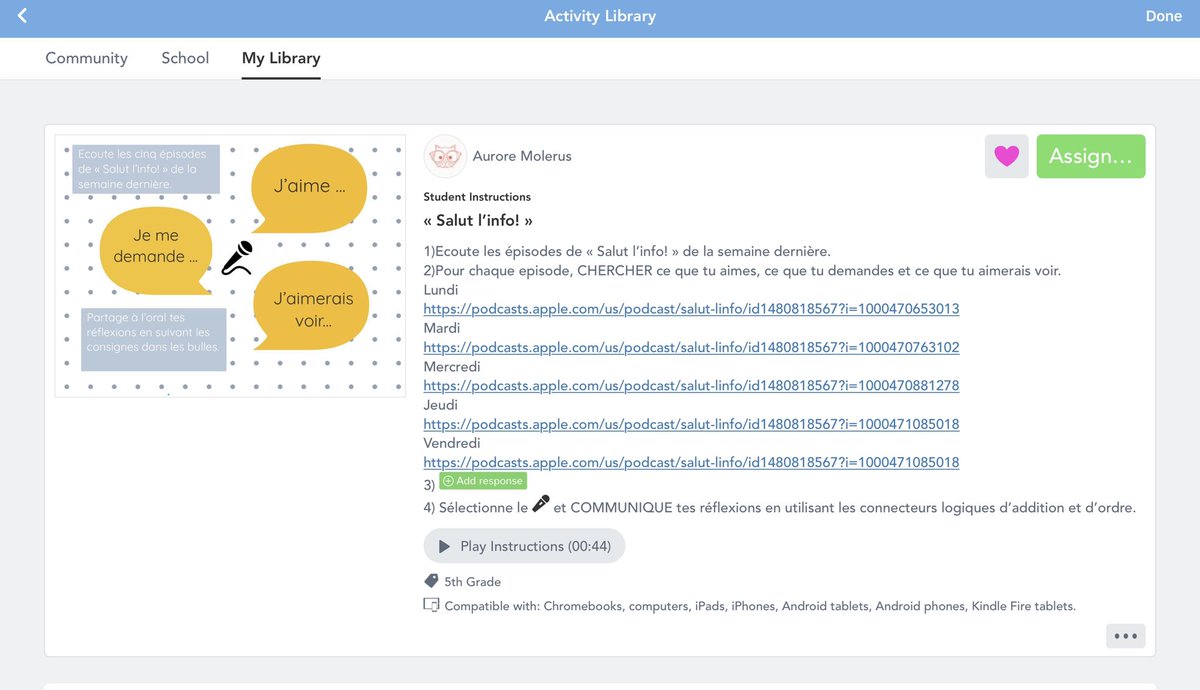1200x690 pixels.
Task: Open Friday's podcast episode link
Action: point(691,462)
